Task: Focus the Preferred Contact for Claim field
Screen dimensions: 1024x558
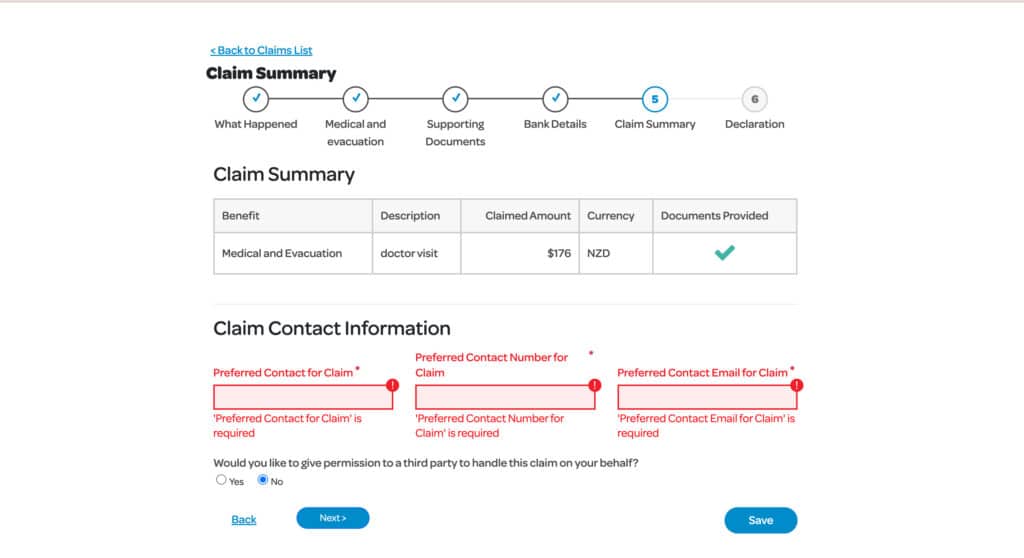Action: tap(303, 397)
